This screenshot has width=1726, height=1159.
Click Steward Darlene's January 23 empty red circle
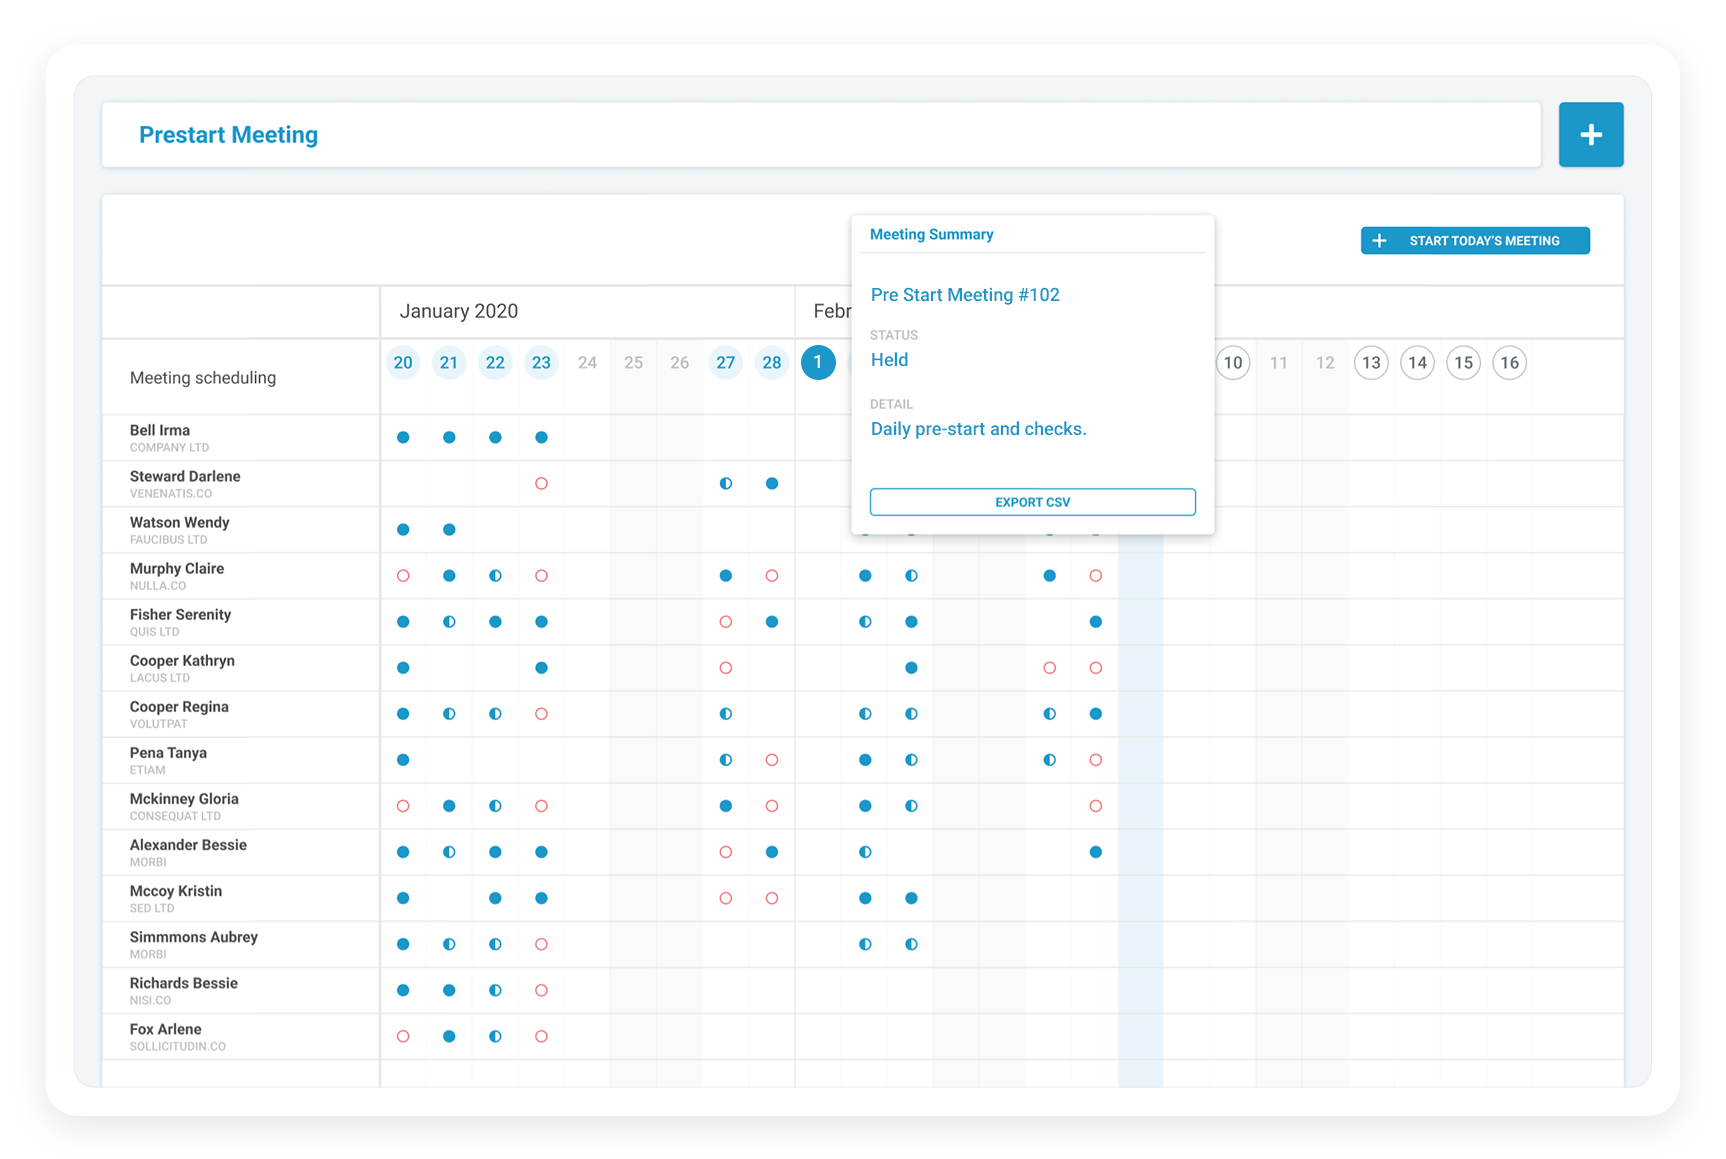click(x=541, y=484)
